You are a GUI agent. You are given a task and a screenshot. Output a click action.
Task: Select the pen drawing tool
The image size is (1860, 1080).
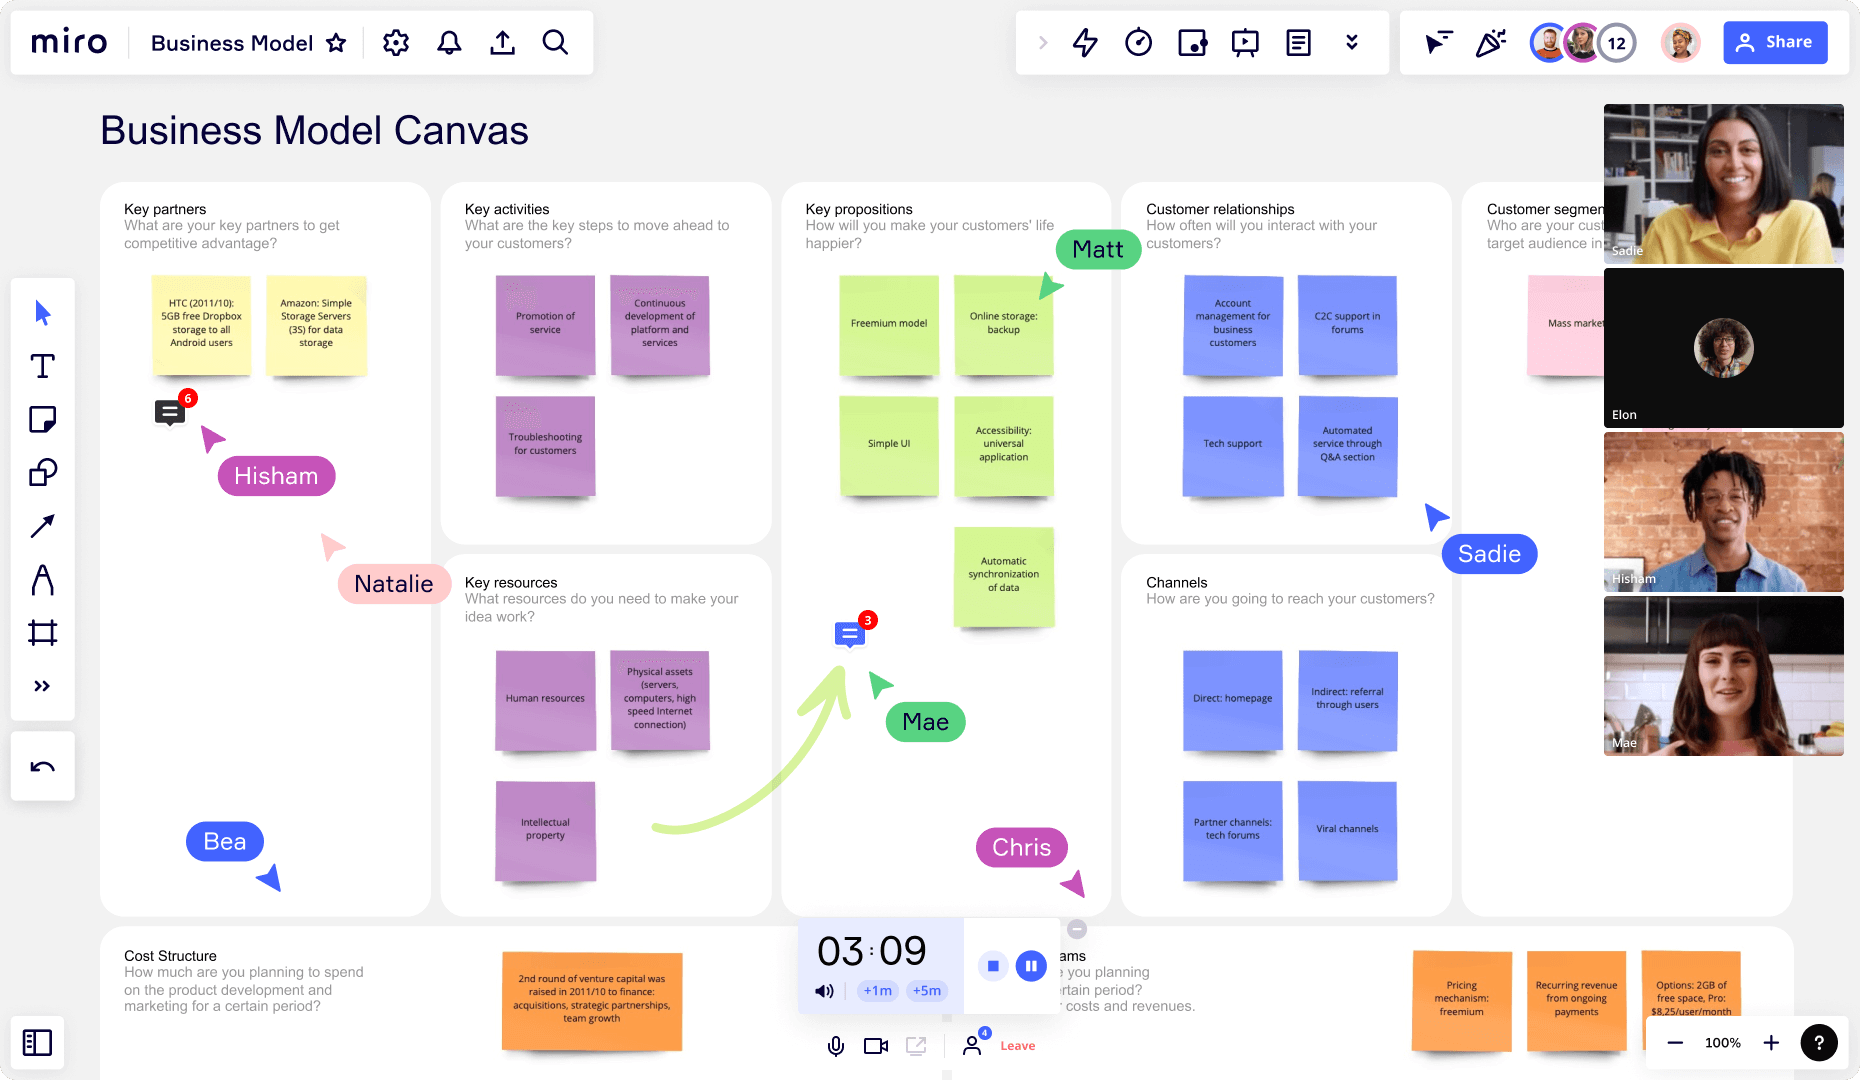42,579
